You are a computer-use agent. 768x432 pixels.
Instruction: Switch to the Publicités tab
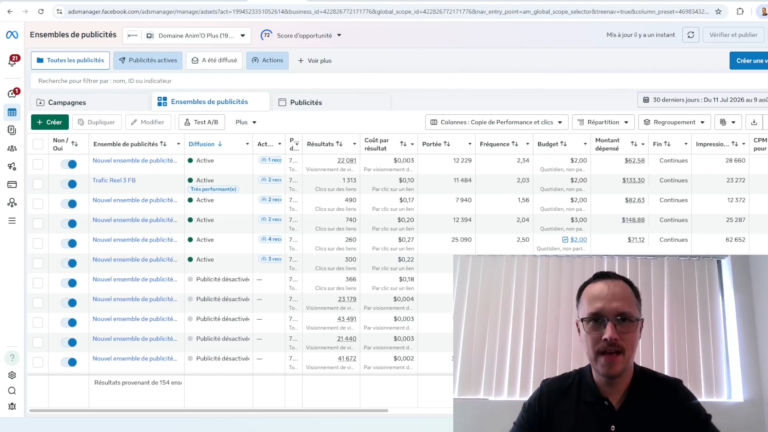331,102
